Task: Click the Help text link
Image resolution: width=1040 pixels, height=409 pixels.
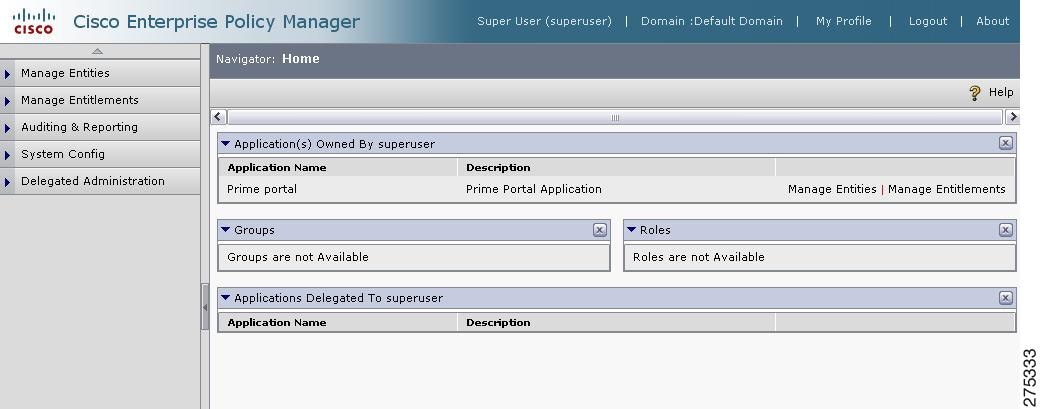Action: coord(1001,92)
